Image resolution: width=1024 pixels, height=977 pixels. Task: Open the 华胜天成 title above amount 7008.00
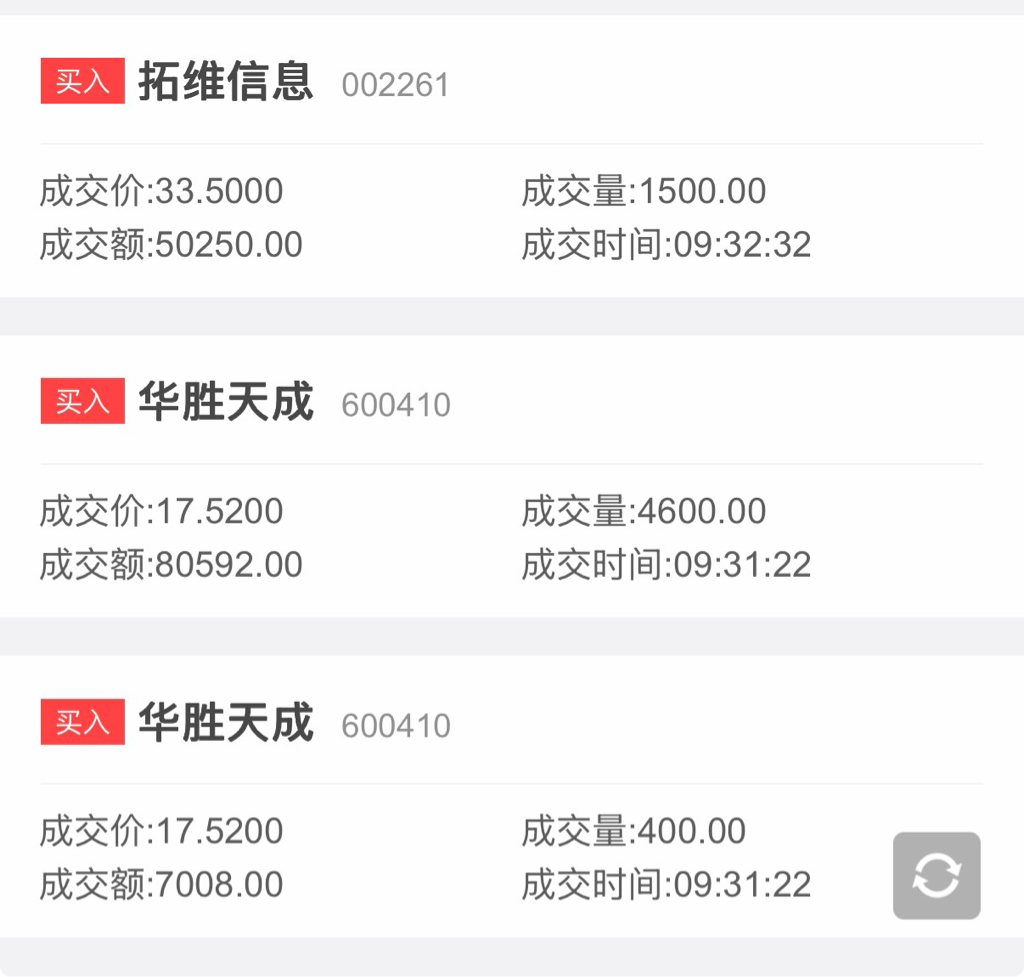226,722
